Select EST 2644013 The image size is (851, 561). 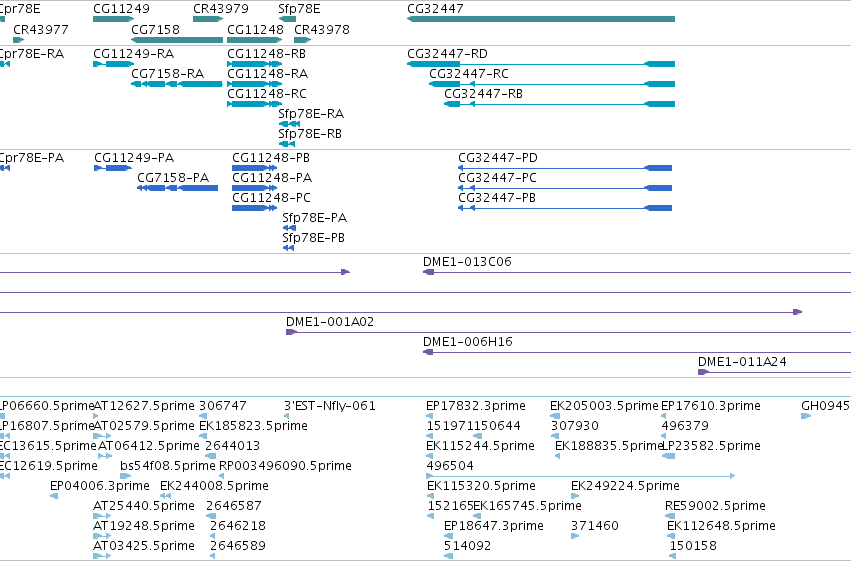click(211, 456)
